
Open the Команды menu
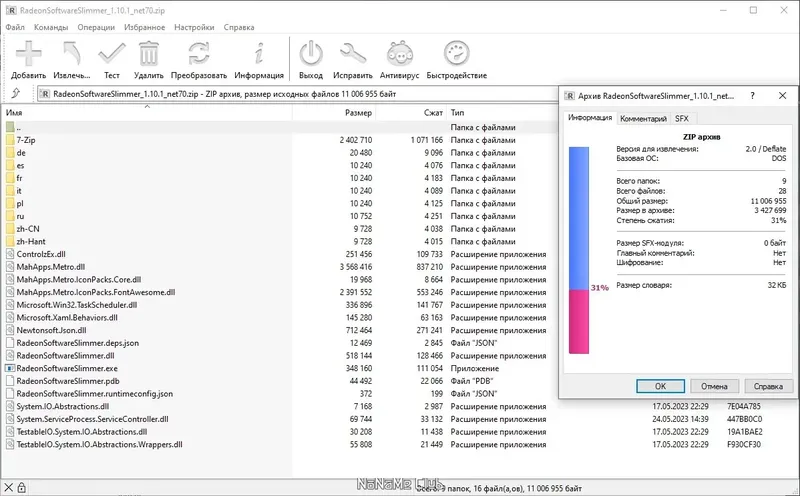click(51, 27)
